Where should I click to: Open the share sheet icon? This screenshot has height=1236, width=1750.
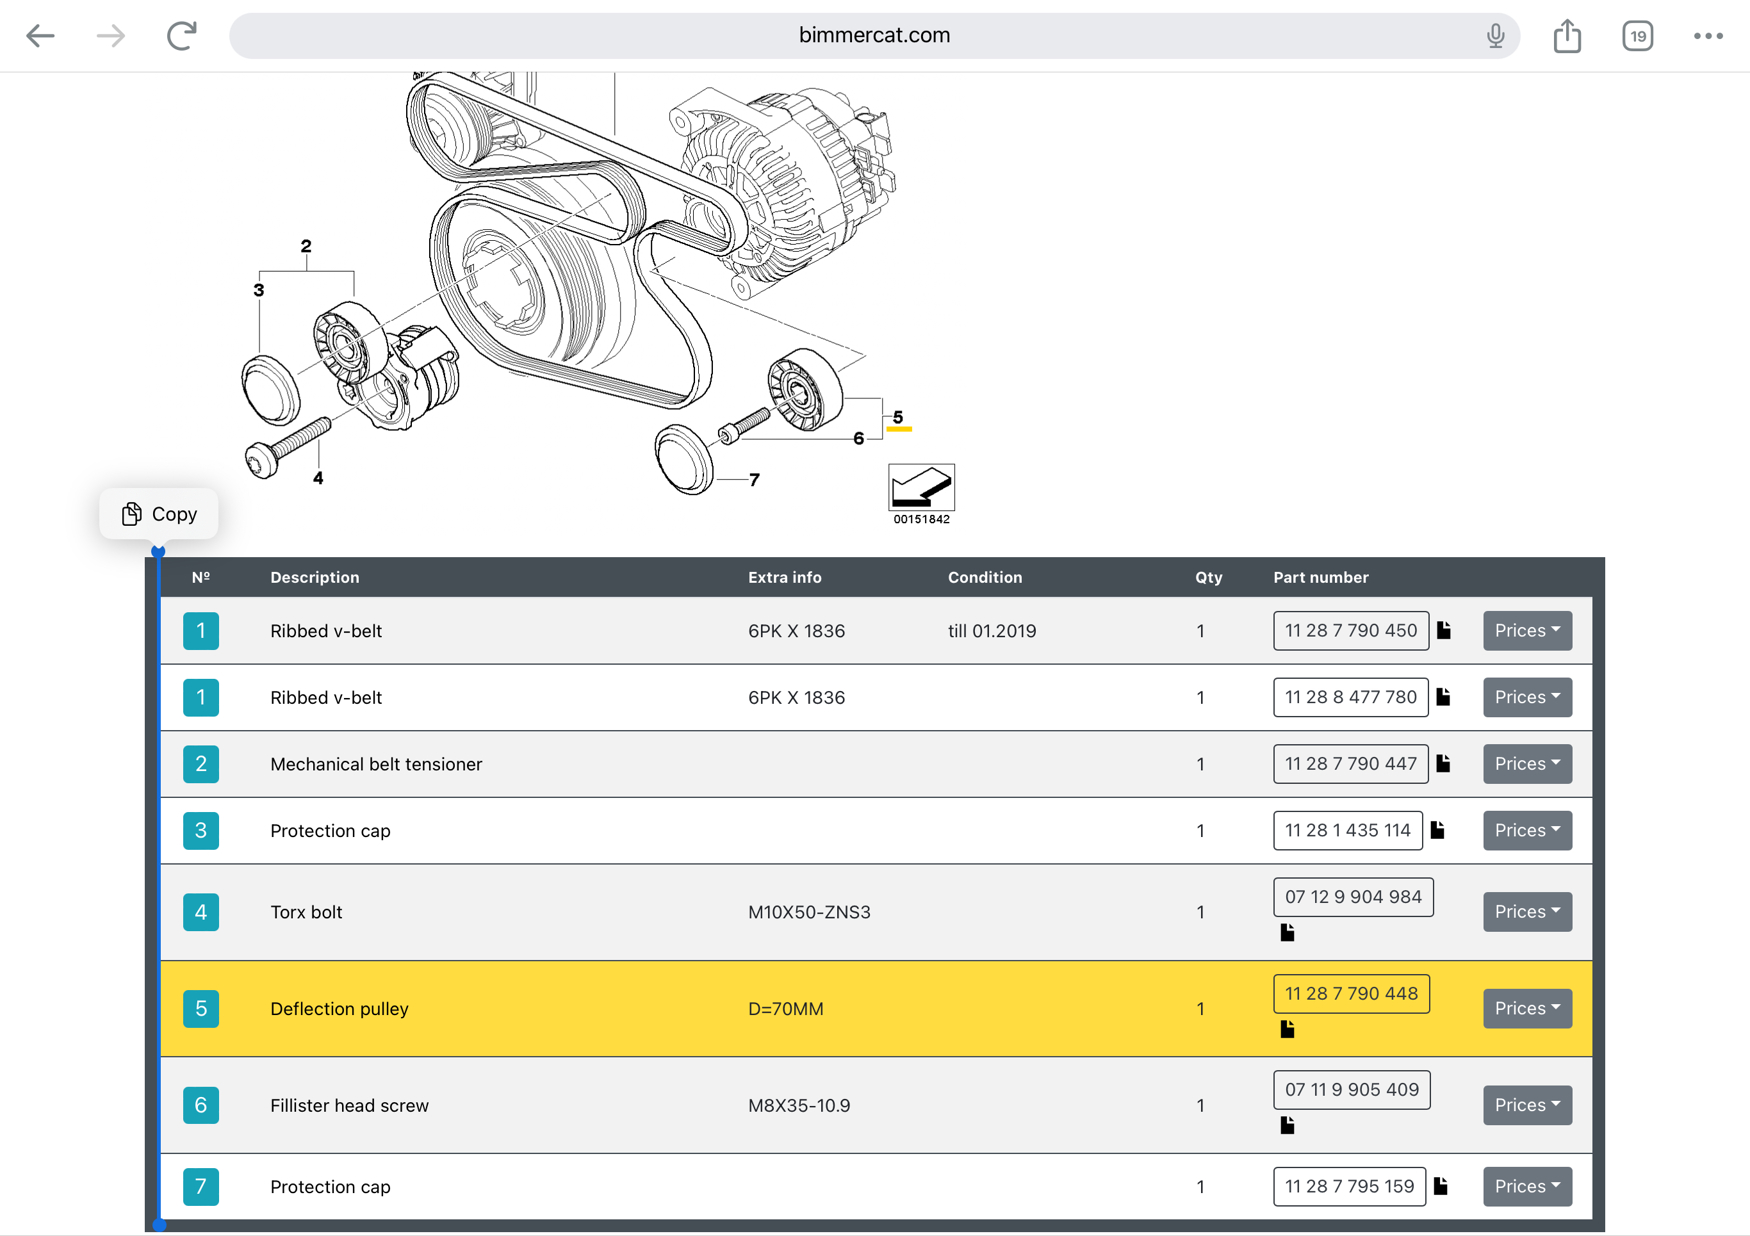coord(1567,36)
